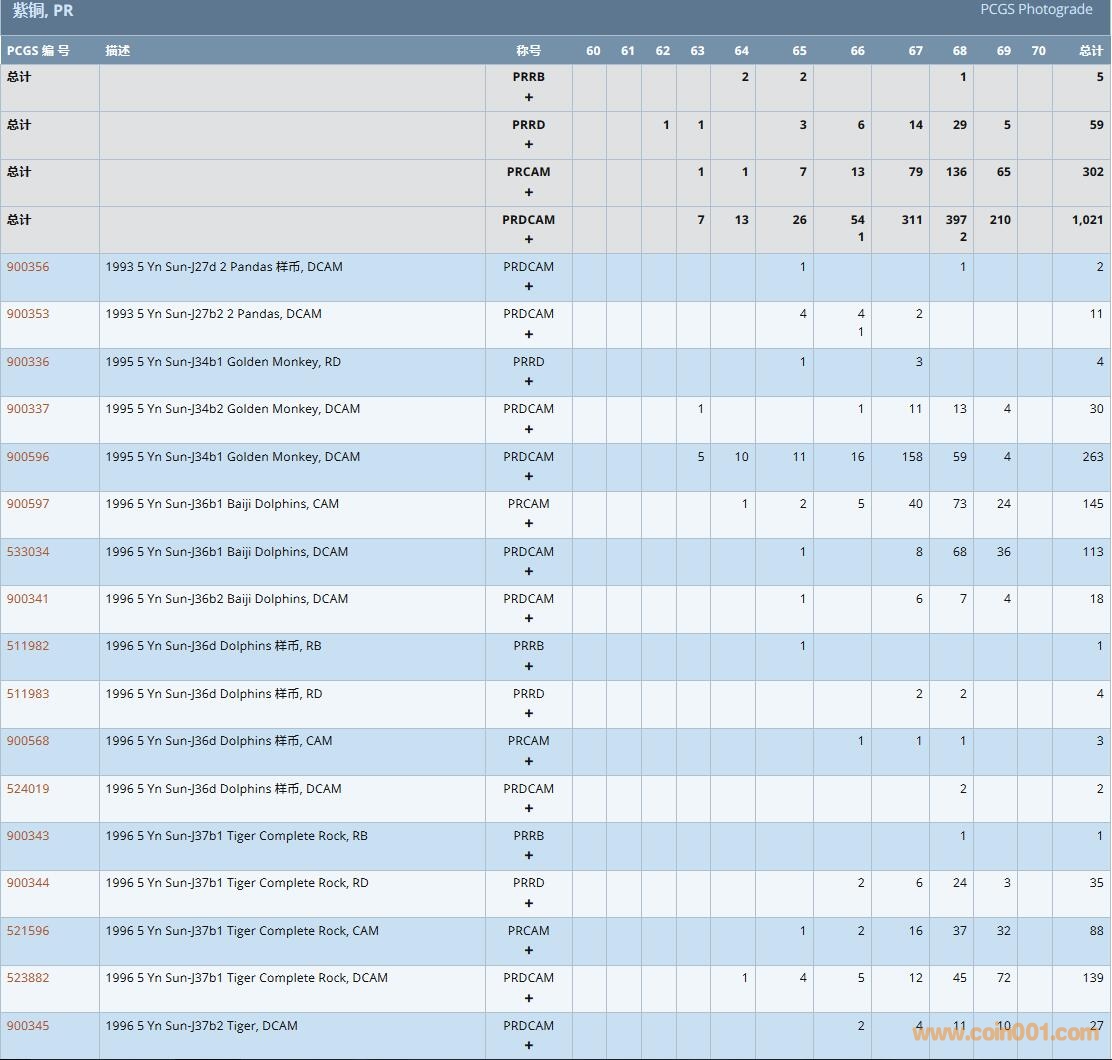This screenshot has width=1112, height=1060.
Task: Click plus icon for coin 900597
Action: point(529,524)
